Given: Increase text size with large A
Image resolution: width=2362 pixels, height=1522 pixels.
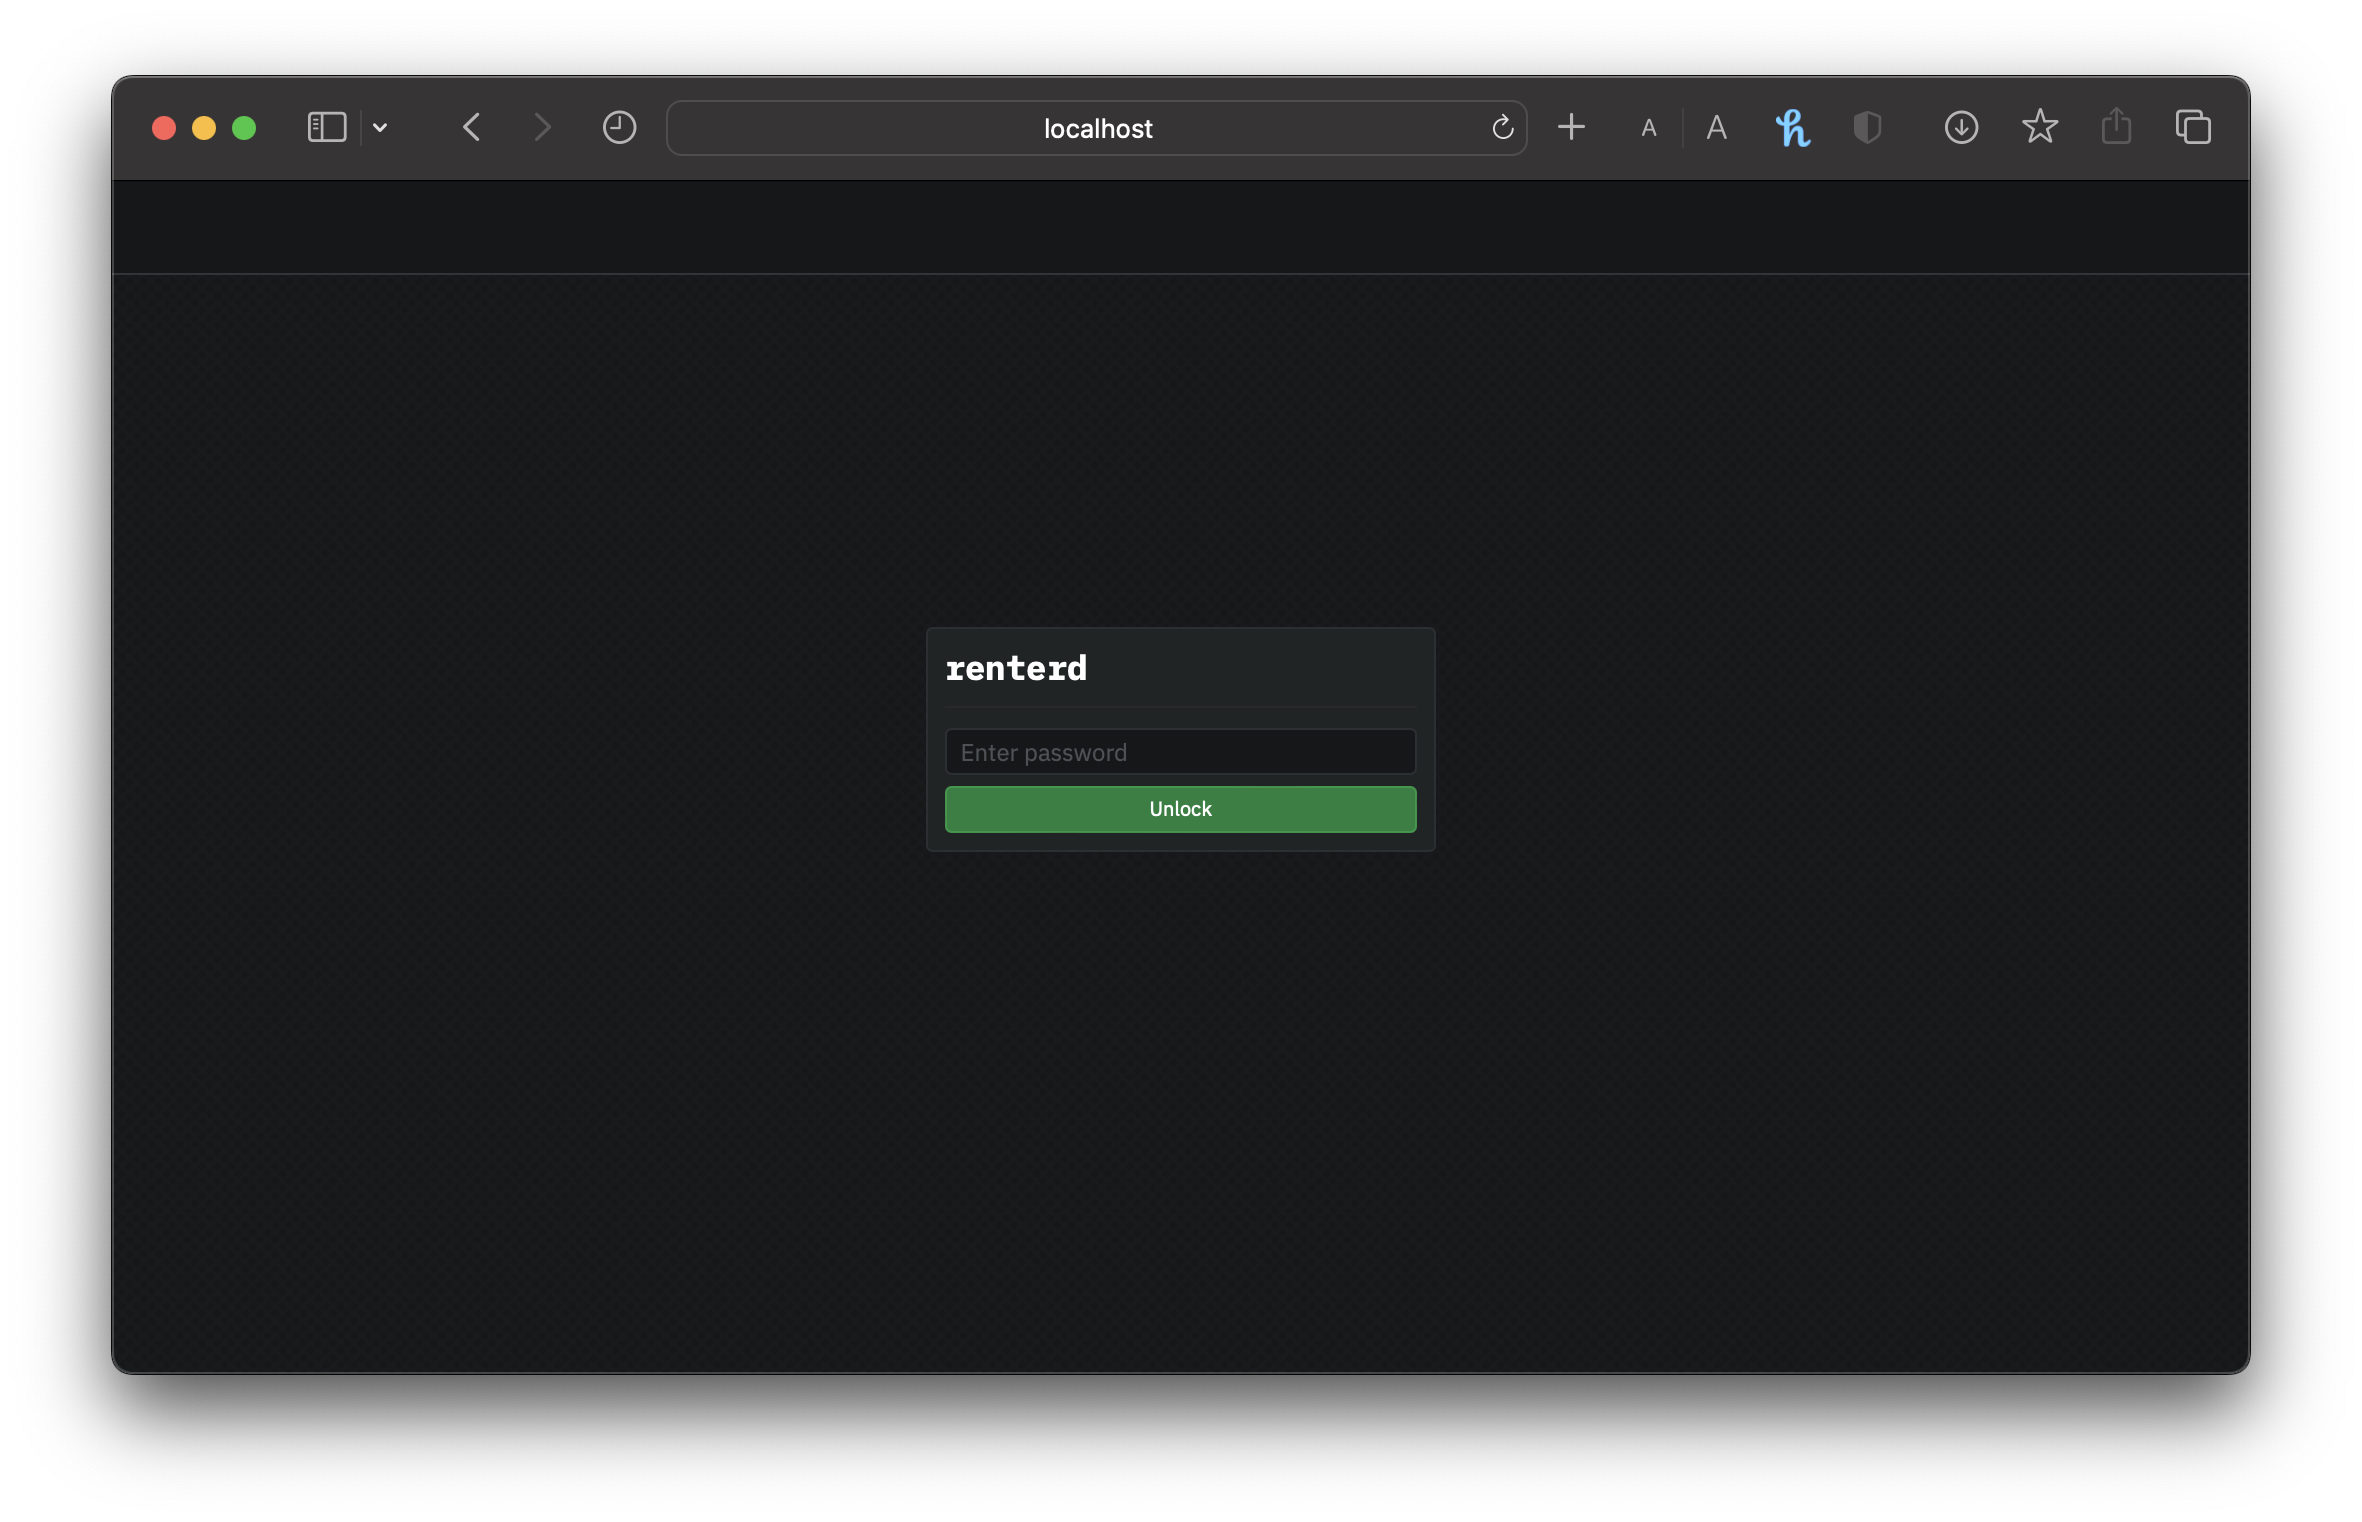Looking at the screenshot, I should point(1716,128).
